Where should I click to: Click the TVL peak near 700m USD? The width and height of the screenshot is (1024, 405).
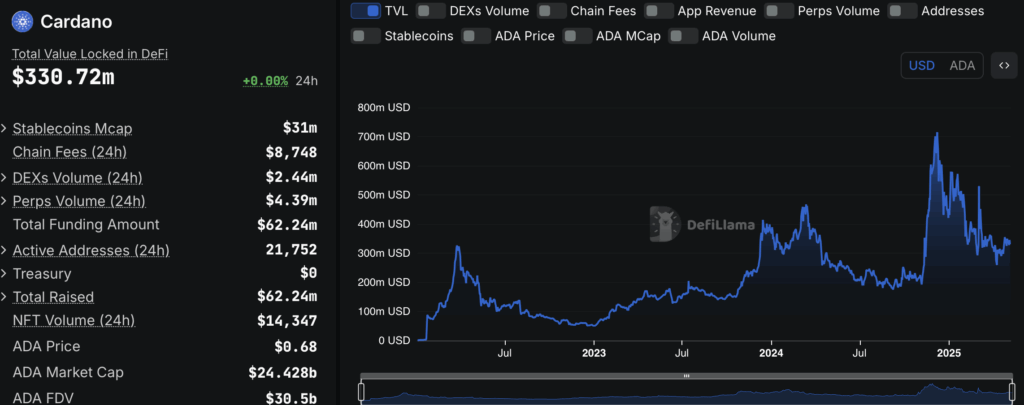click(x=937, y=134)
